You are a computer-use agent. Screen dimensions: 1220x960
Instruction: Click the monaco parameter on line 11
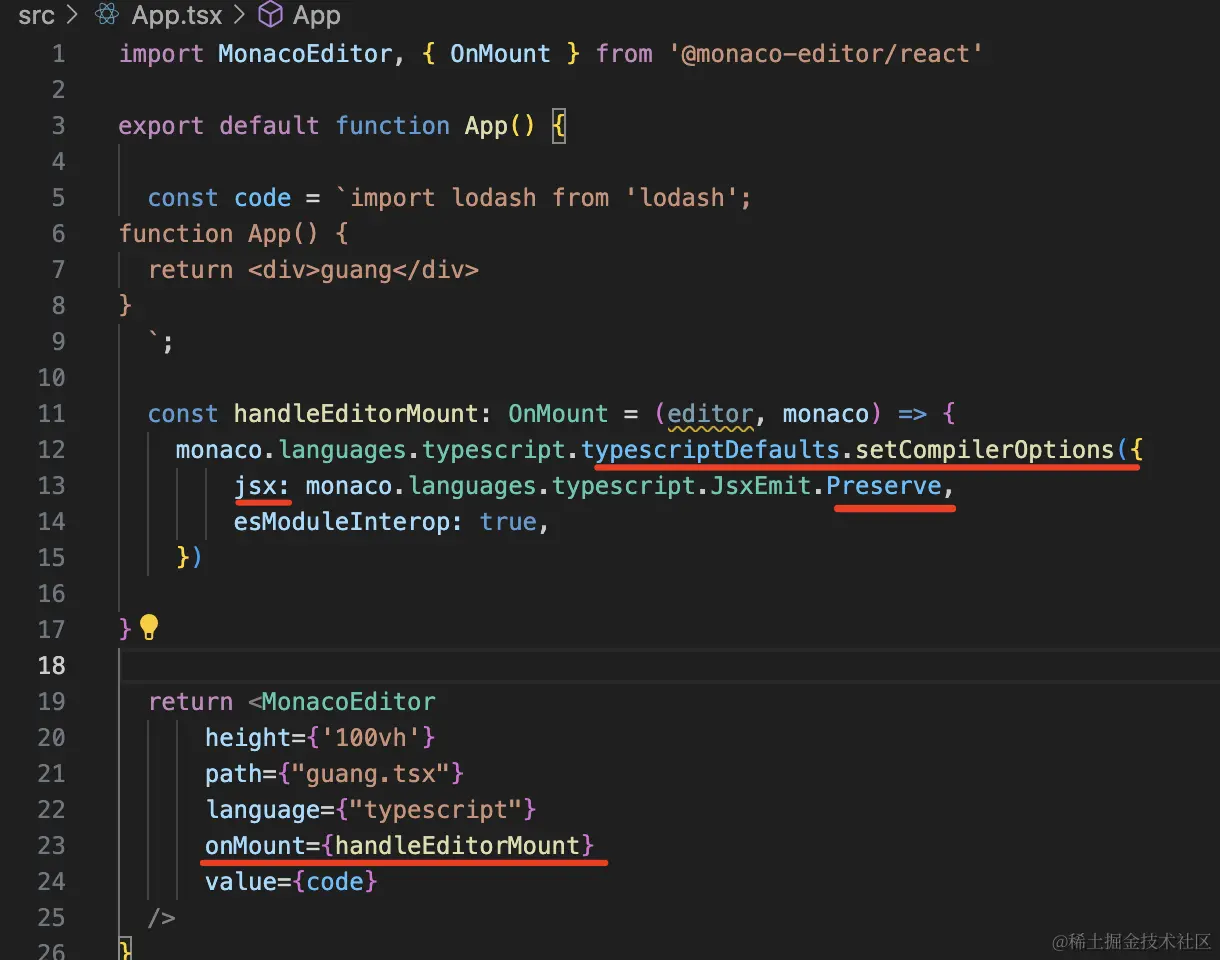[x=826, y=413]
